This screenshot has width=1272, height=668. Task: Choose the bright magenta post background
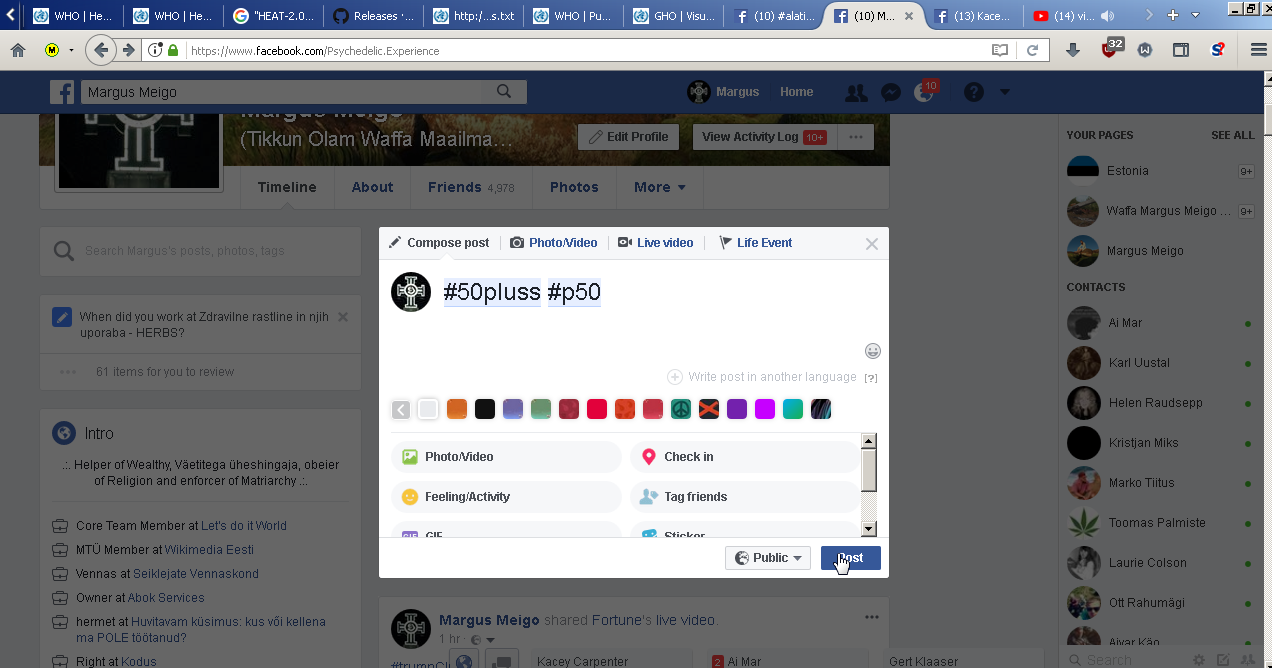765,409
